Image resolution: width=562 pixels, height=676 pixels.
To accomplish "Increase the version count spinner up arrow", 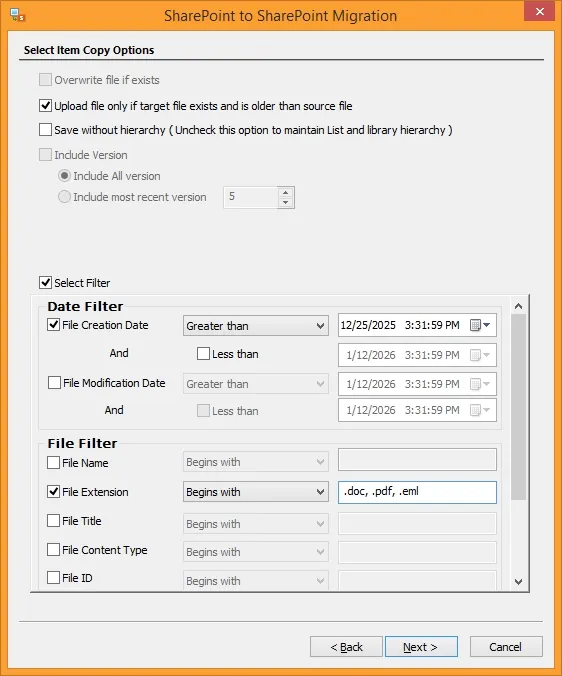I will (285, 192).
